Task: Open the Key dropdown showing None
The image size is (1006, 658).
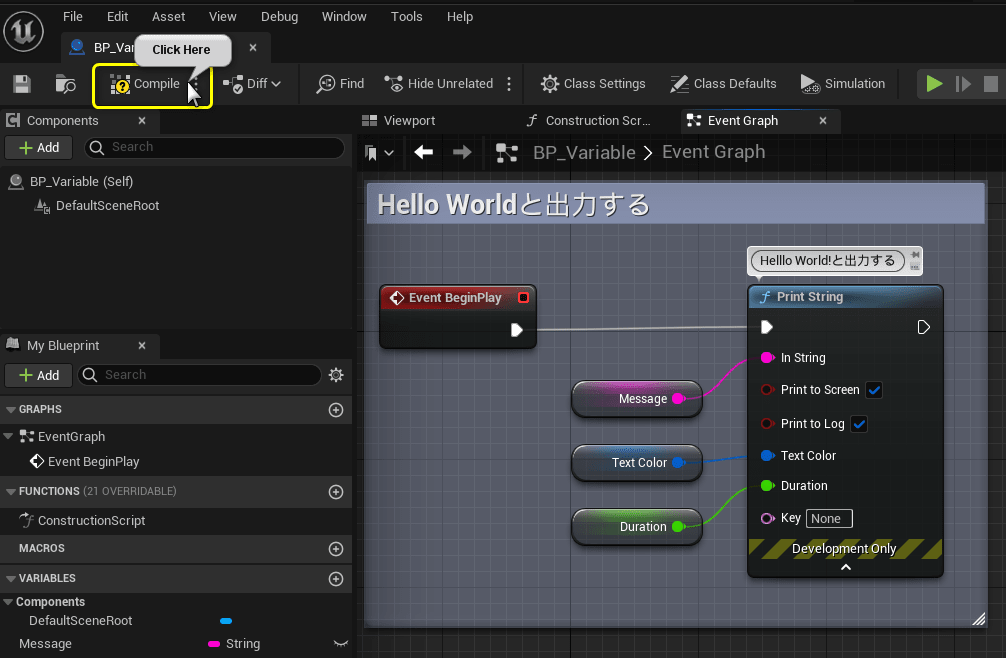Action: click(829, 518)
